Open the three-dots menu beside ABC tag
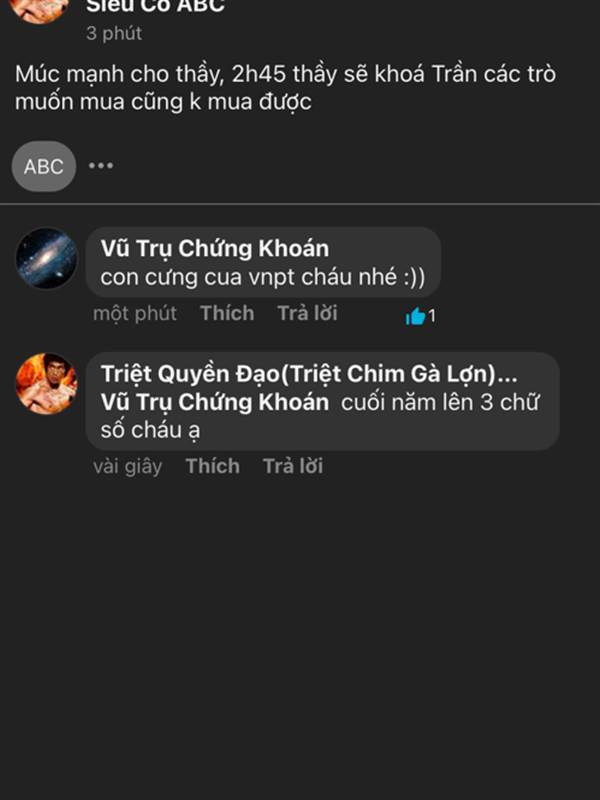Screen dimensions: 600x800 pyautogui.click(x=101, y=166)
